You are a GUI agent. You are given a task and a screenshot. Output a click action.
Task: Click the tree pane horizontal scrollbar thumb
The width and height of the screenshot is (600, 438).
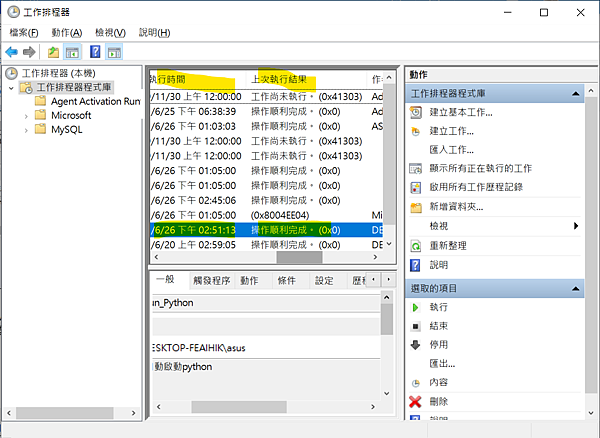pyautogui.click(x=64, y=413)
